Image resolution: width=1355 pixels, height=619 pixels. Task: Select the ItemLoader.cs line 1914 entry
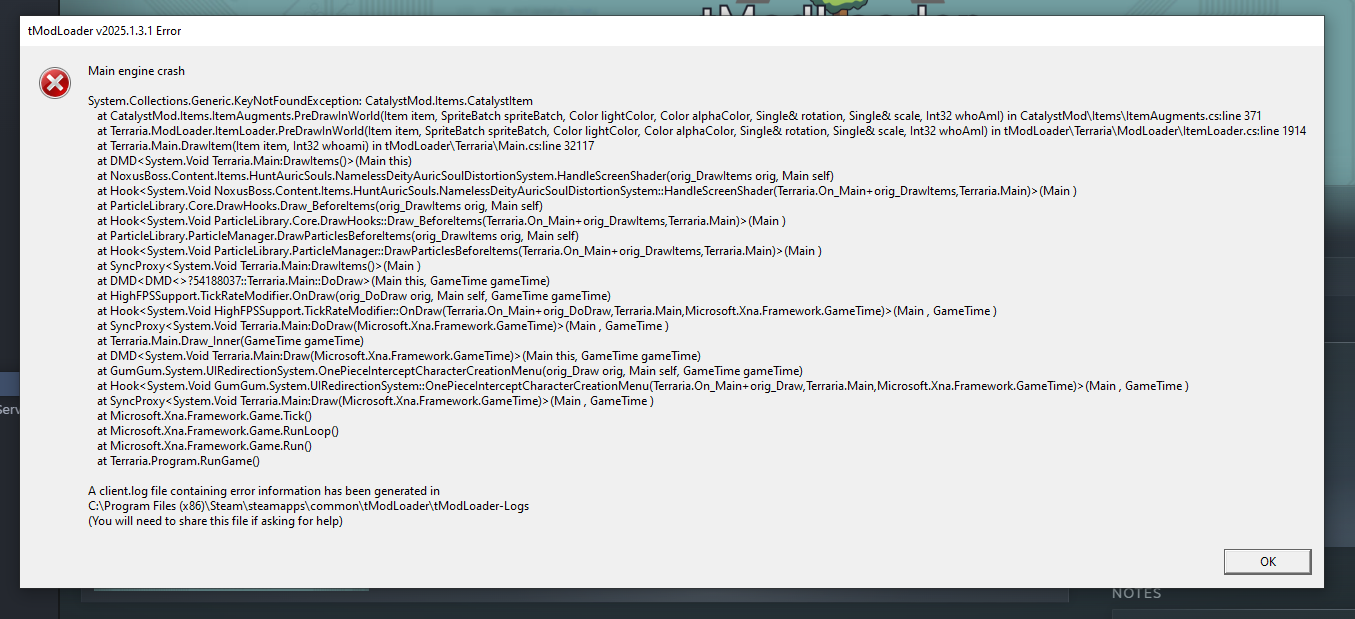[701, 131]
